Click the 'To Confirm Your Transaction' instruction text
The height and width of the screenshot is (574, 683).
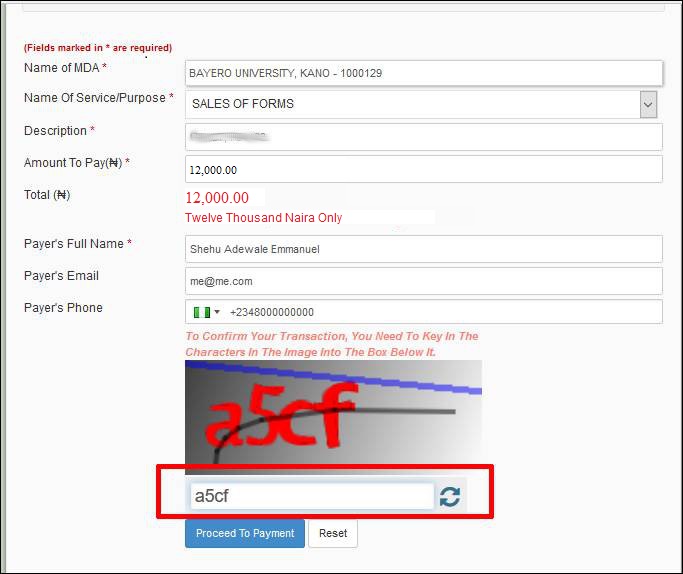click(332, 344)
